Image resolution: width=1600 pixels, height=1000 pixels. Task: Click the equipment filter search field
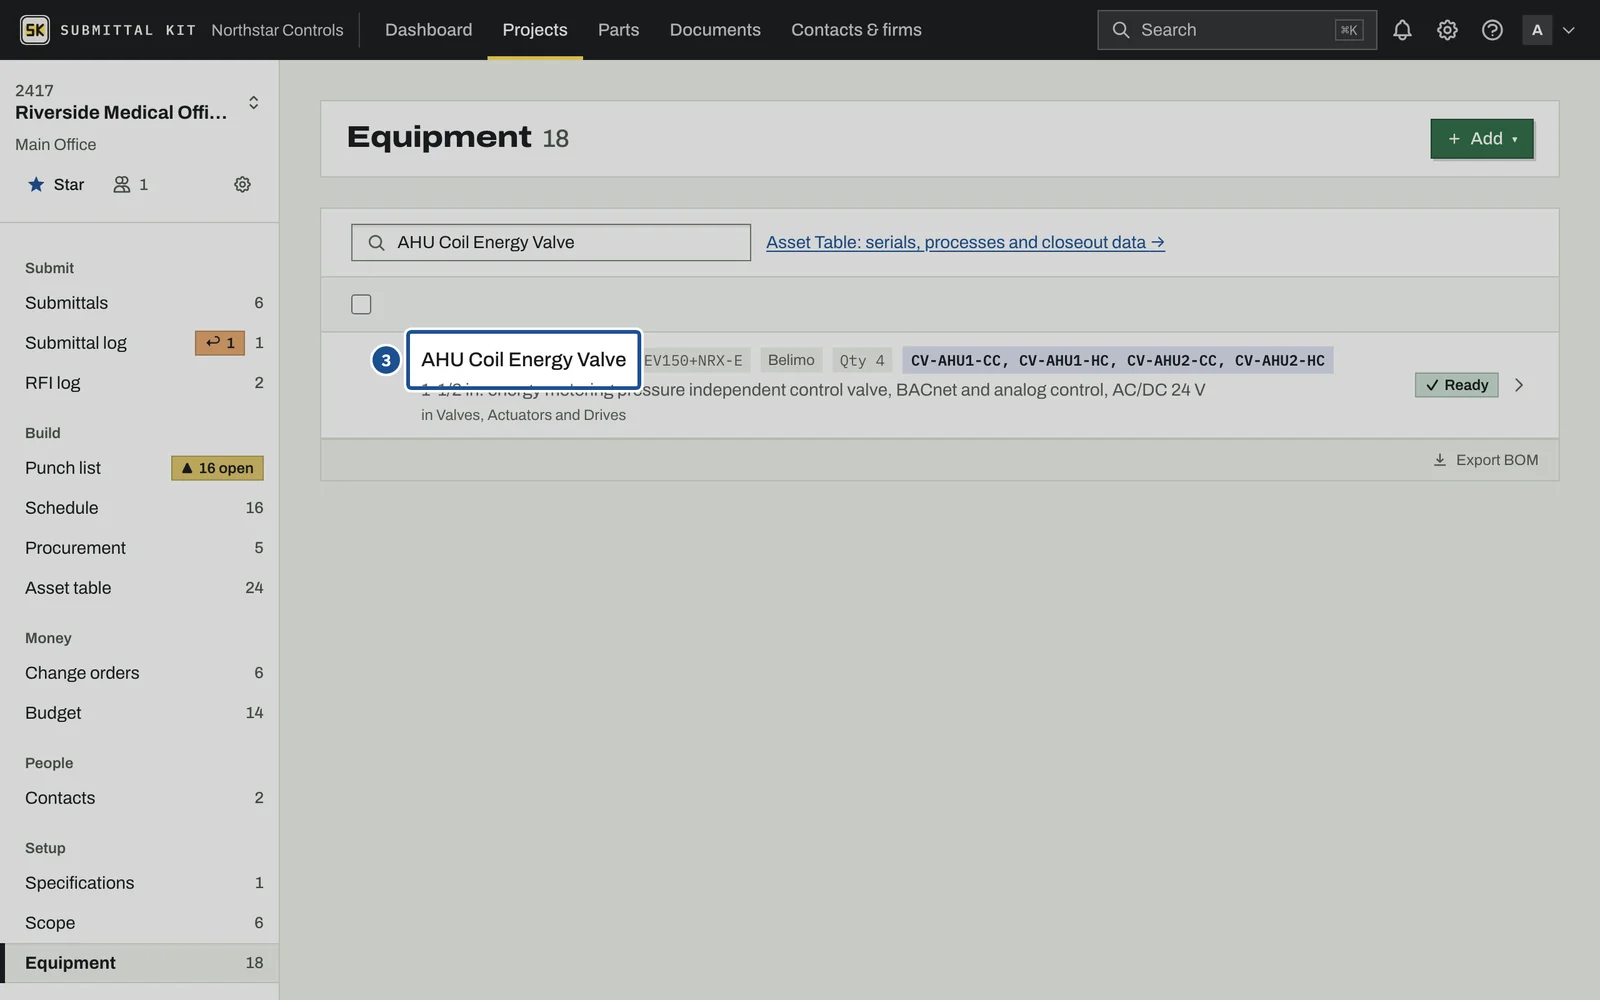551,242
